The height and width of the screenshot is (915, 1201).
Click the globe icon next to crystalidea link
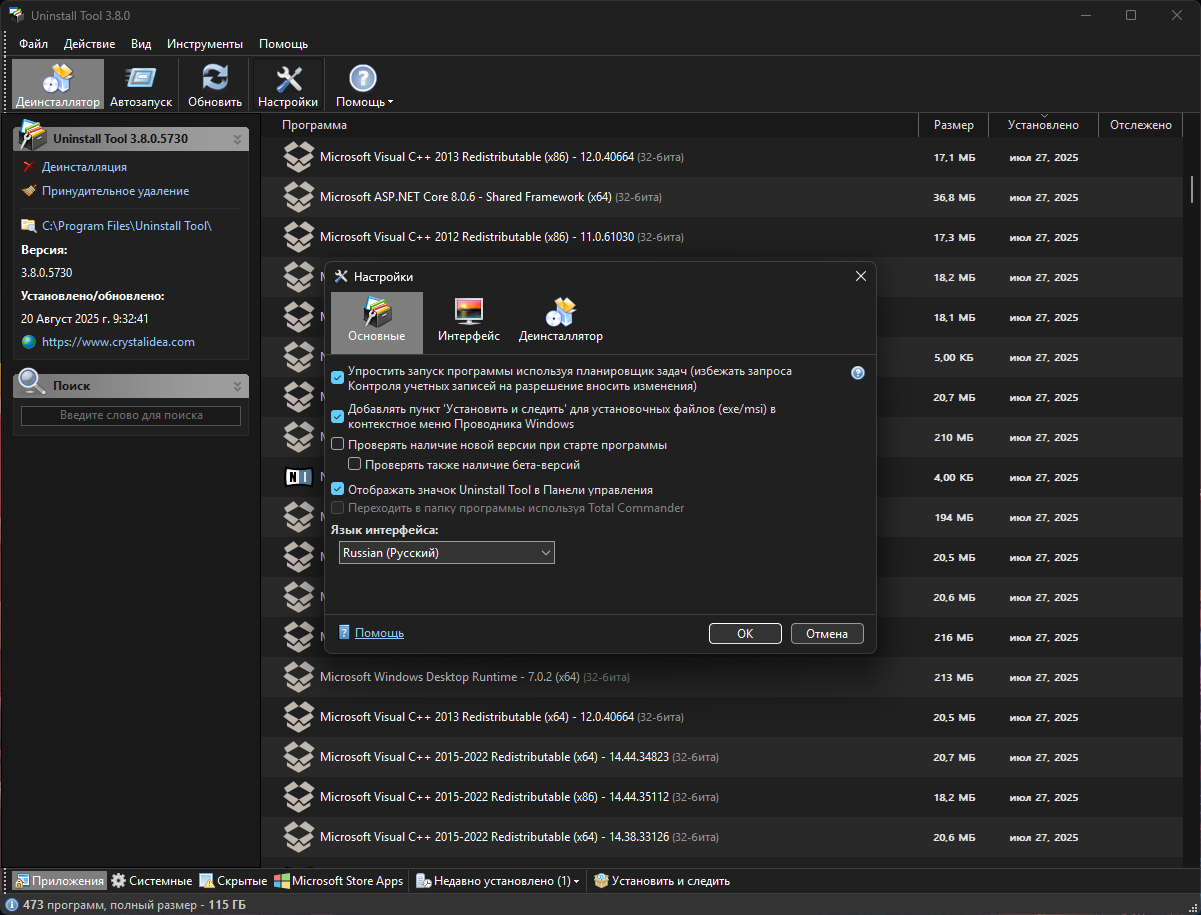click(x=28, y=342)
